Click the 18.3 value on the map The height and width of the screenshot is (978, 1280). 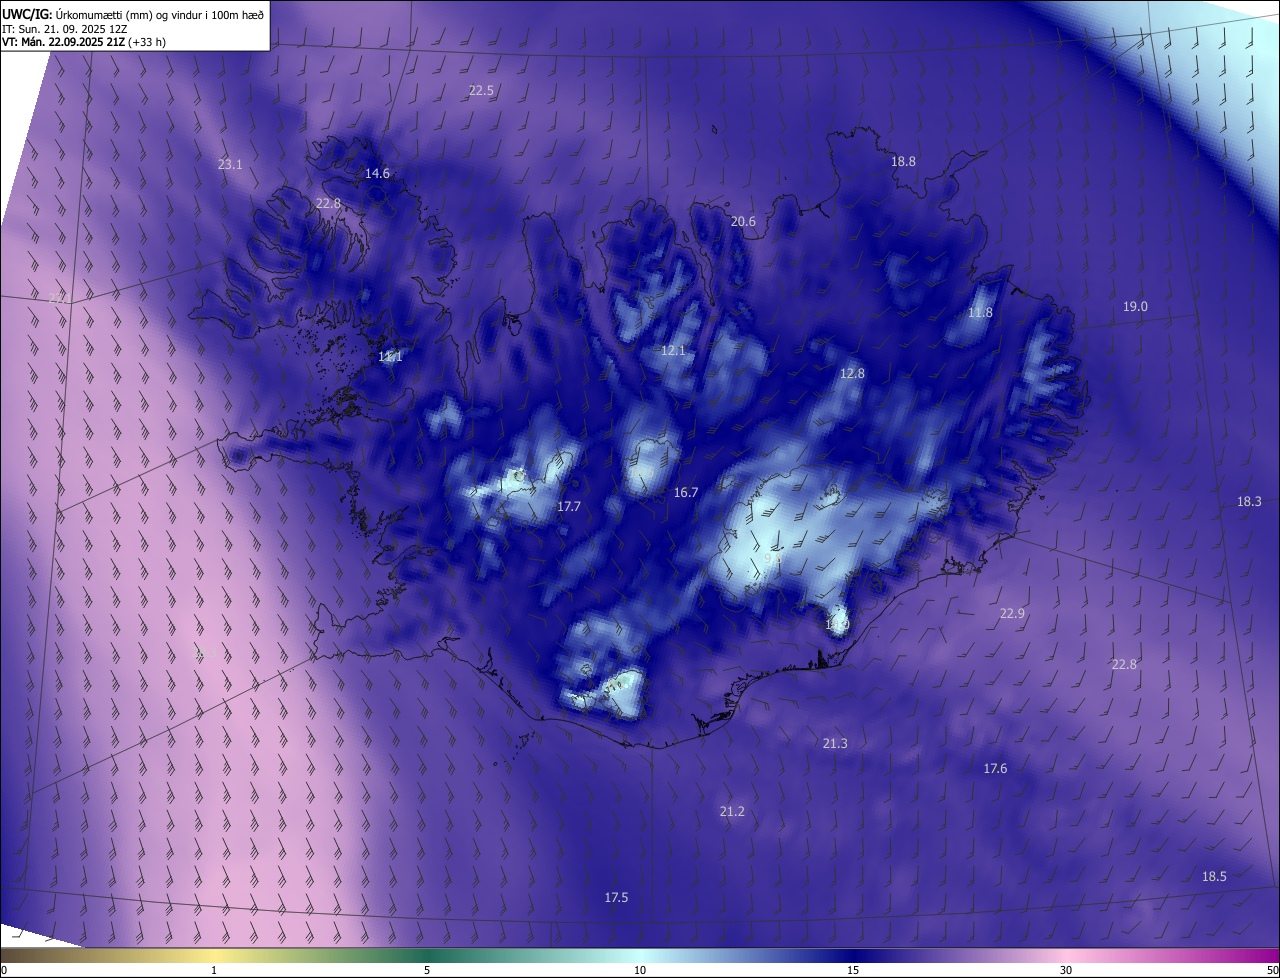click(x=1249, y=501)
